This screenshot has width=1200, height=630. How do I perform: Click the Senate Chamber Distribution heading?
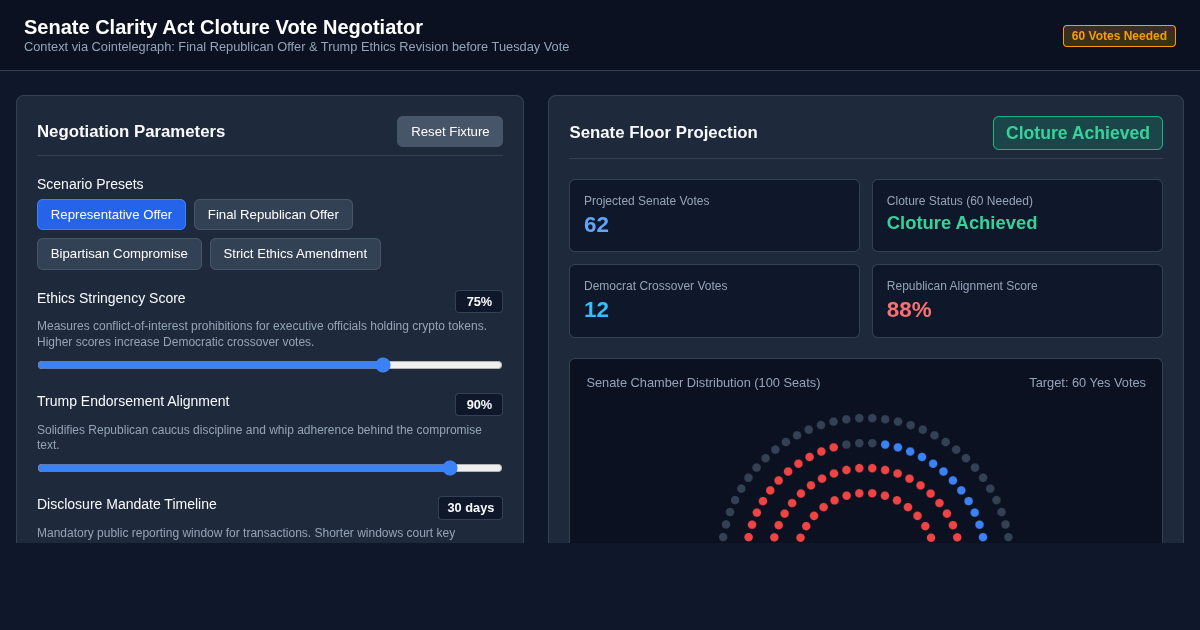point(703,383)
